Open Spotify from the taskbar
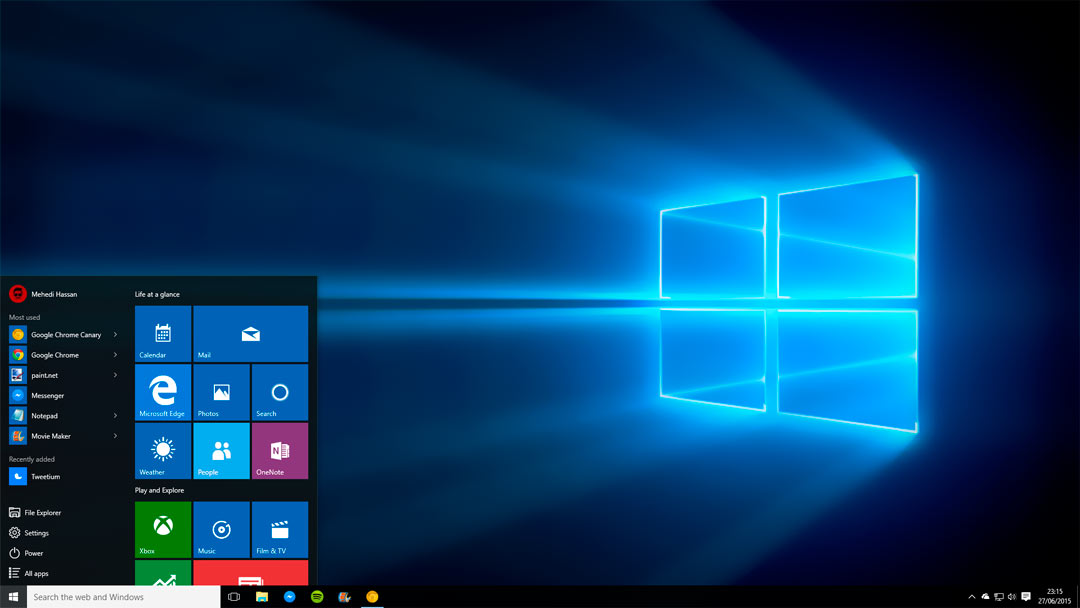The width and height of the screenshot is (1080, 608). [317, 597]
